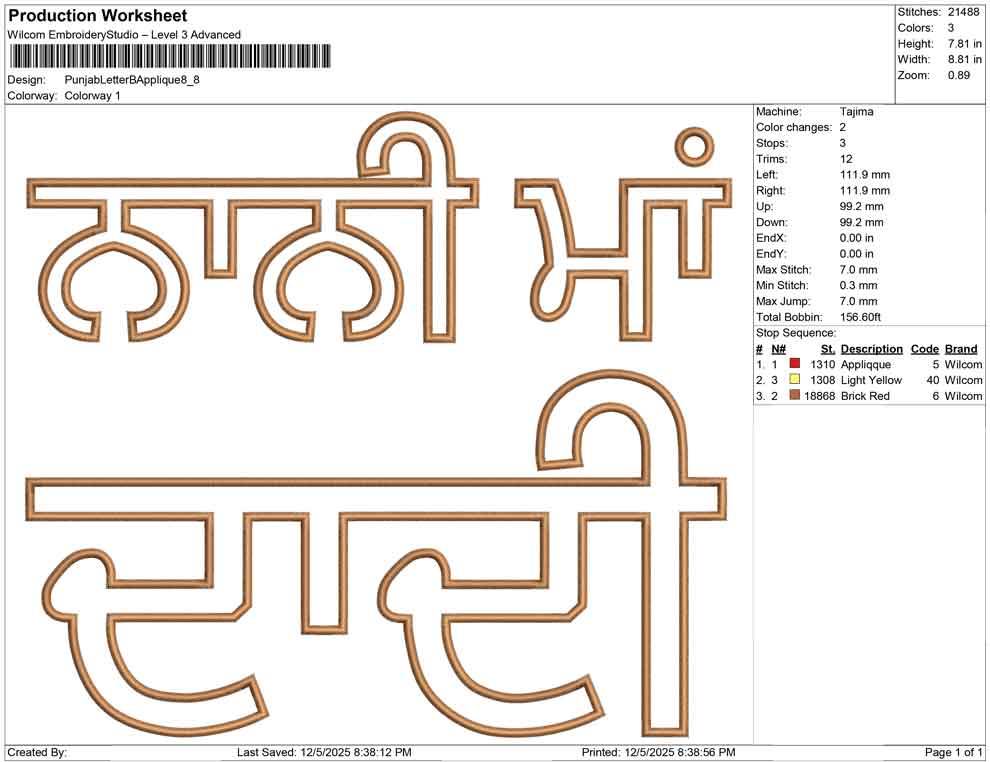This screenshot has height=762, width=990.
Task: Click the St. column header
Action: click(827, 349)
